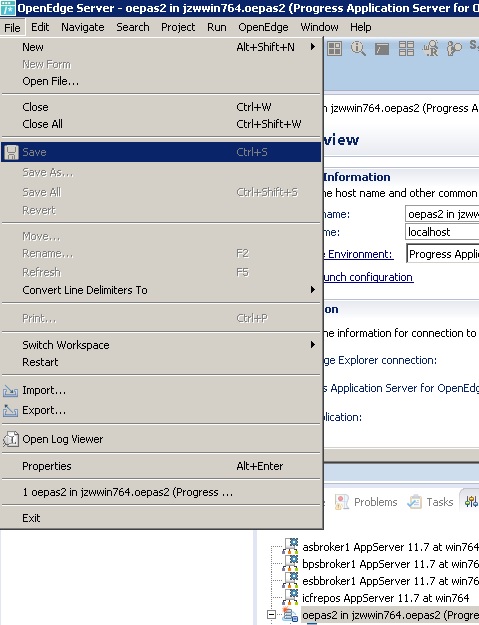Click the Import menu icon
479x625 pixels.
point(10,391)
